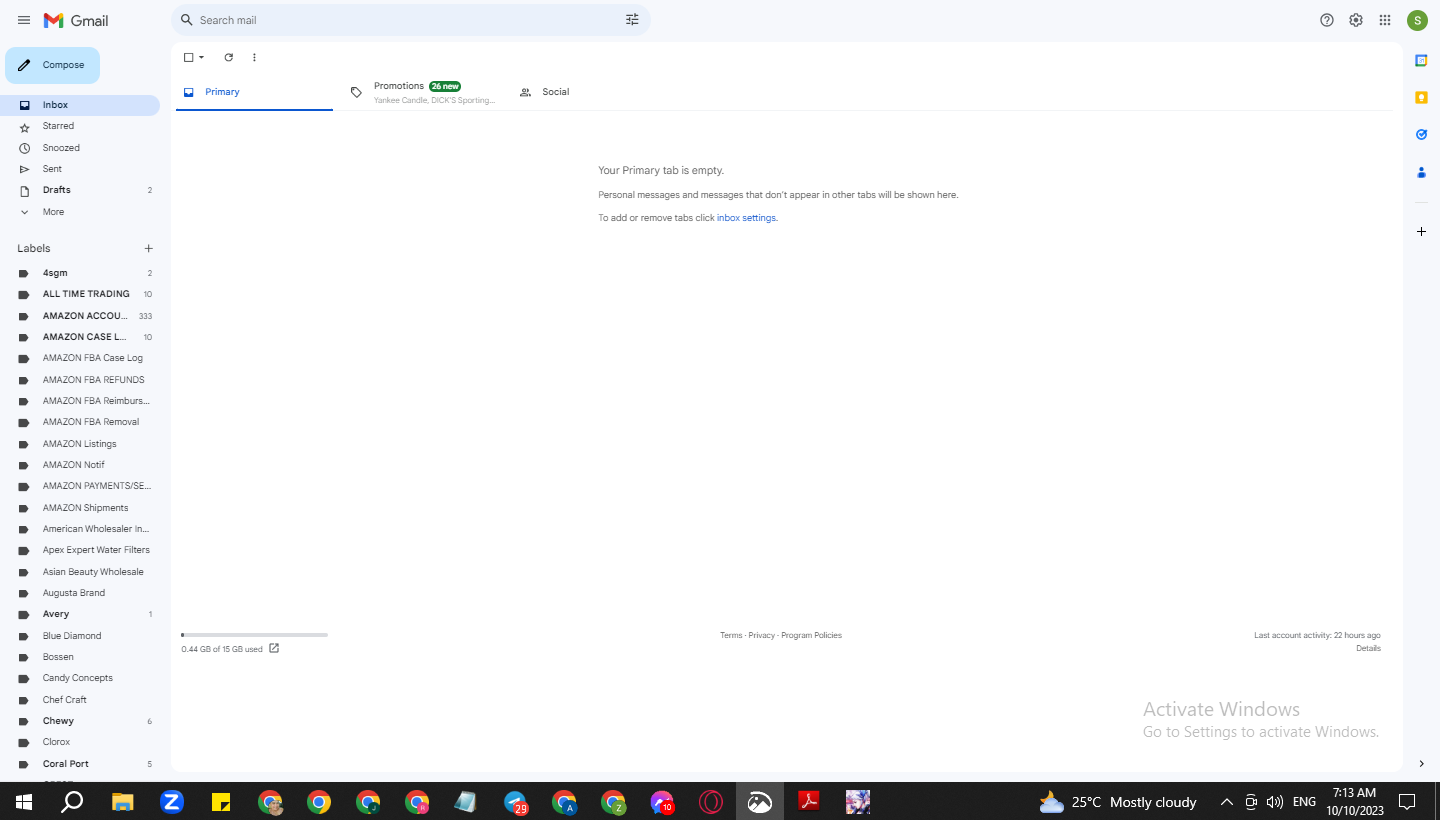Open Messenger from the taskbar
The width and height of the screenshot is (1440, 820).
(x=662, y=802)
